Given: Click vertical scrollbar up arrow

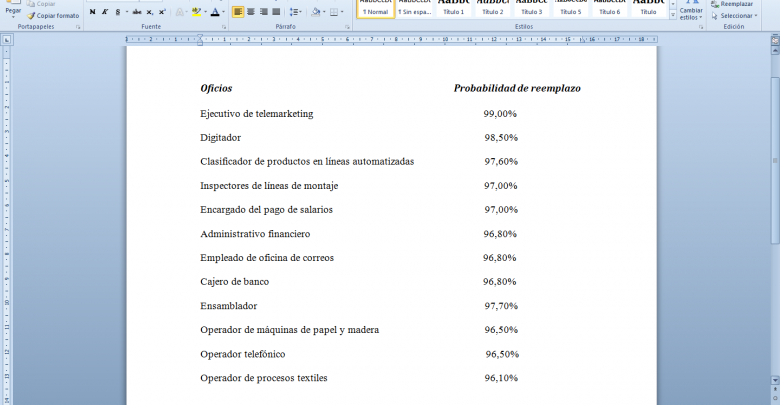Looking at the screenshot, I should coord(775,51).
